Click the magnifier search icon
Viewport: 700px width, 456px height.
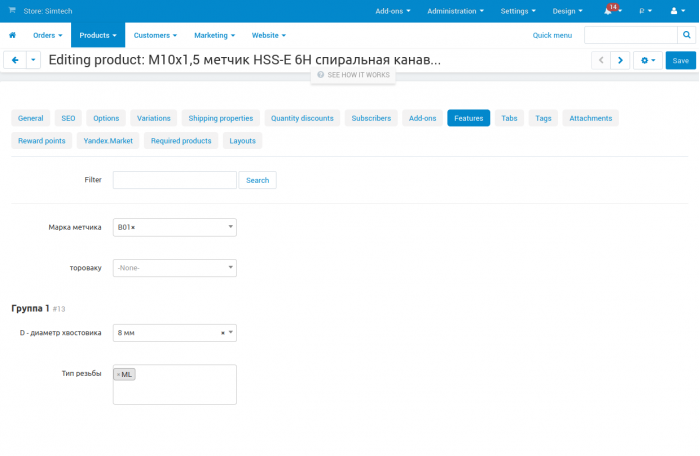pyautogui.click(x=686, y=35)
